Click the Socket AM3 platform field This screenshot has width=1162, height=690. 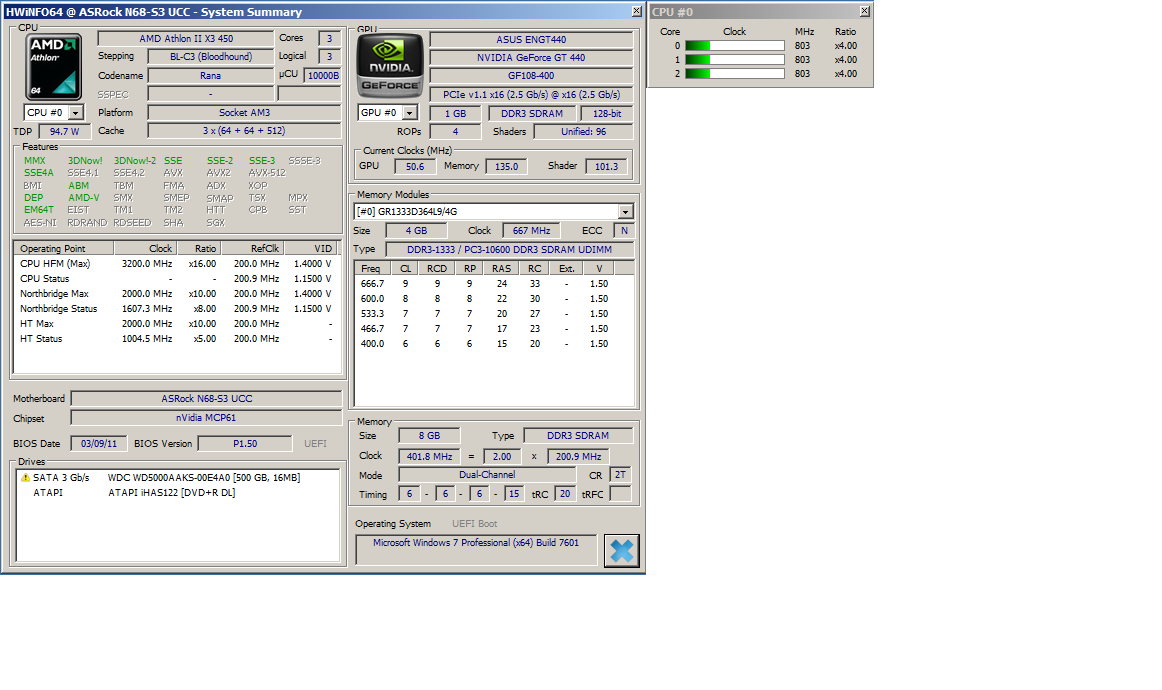[x=245, y=113]
